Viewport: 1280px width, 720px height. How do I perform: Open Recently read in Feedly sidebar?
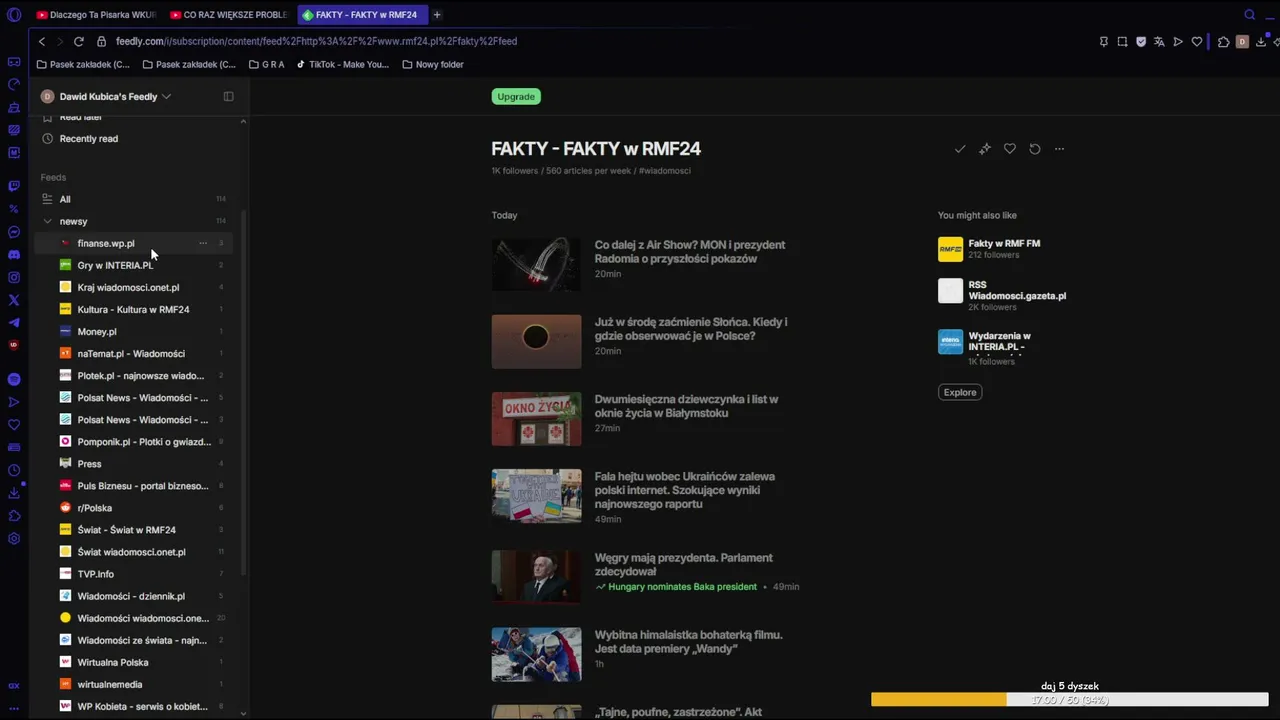[x=88, y=139]
